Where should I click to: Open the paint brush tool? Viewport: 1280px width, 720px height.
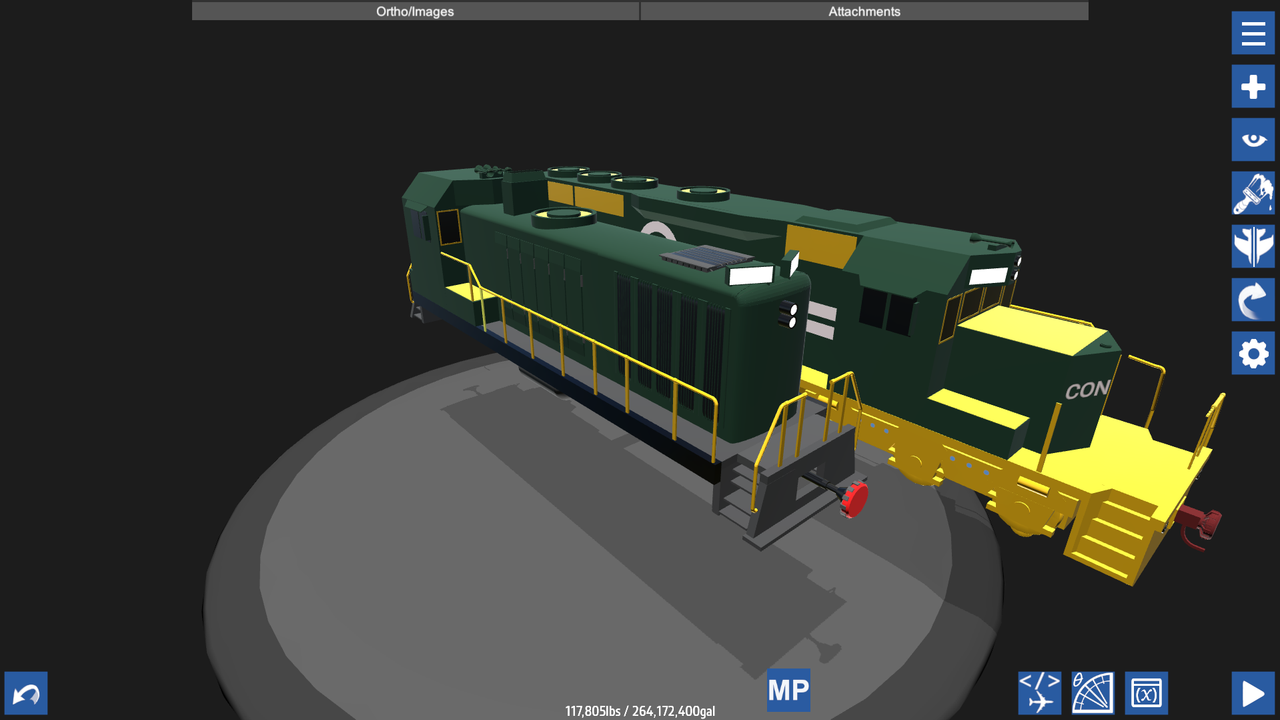1253,193
